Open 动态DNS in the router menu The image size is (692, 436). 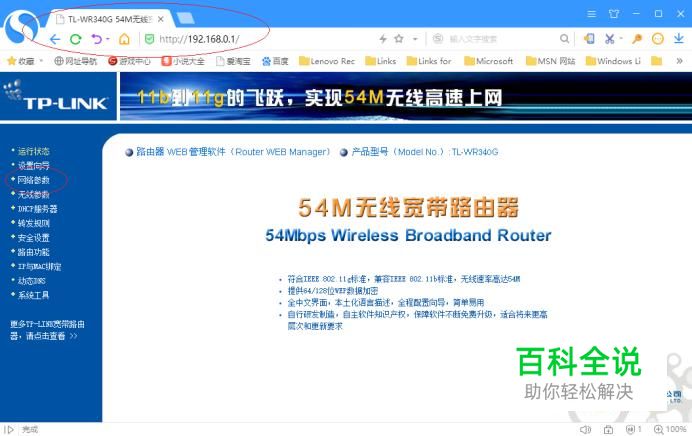click(x=32, y=281)
